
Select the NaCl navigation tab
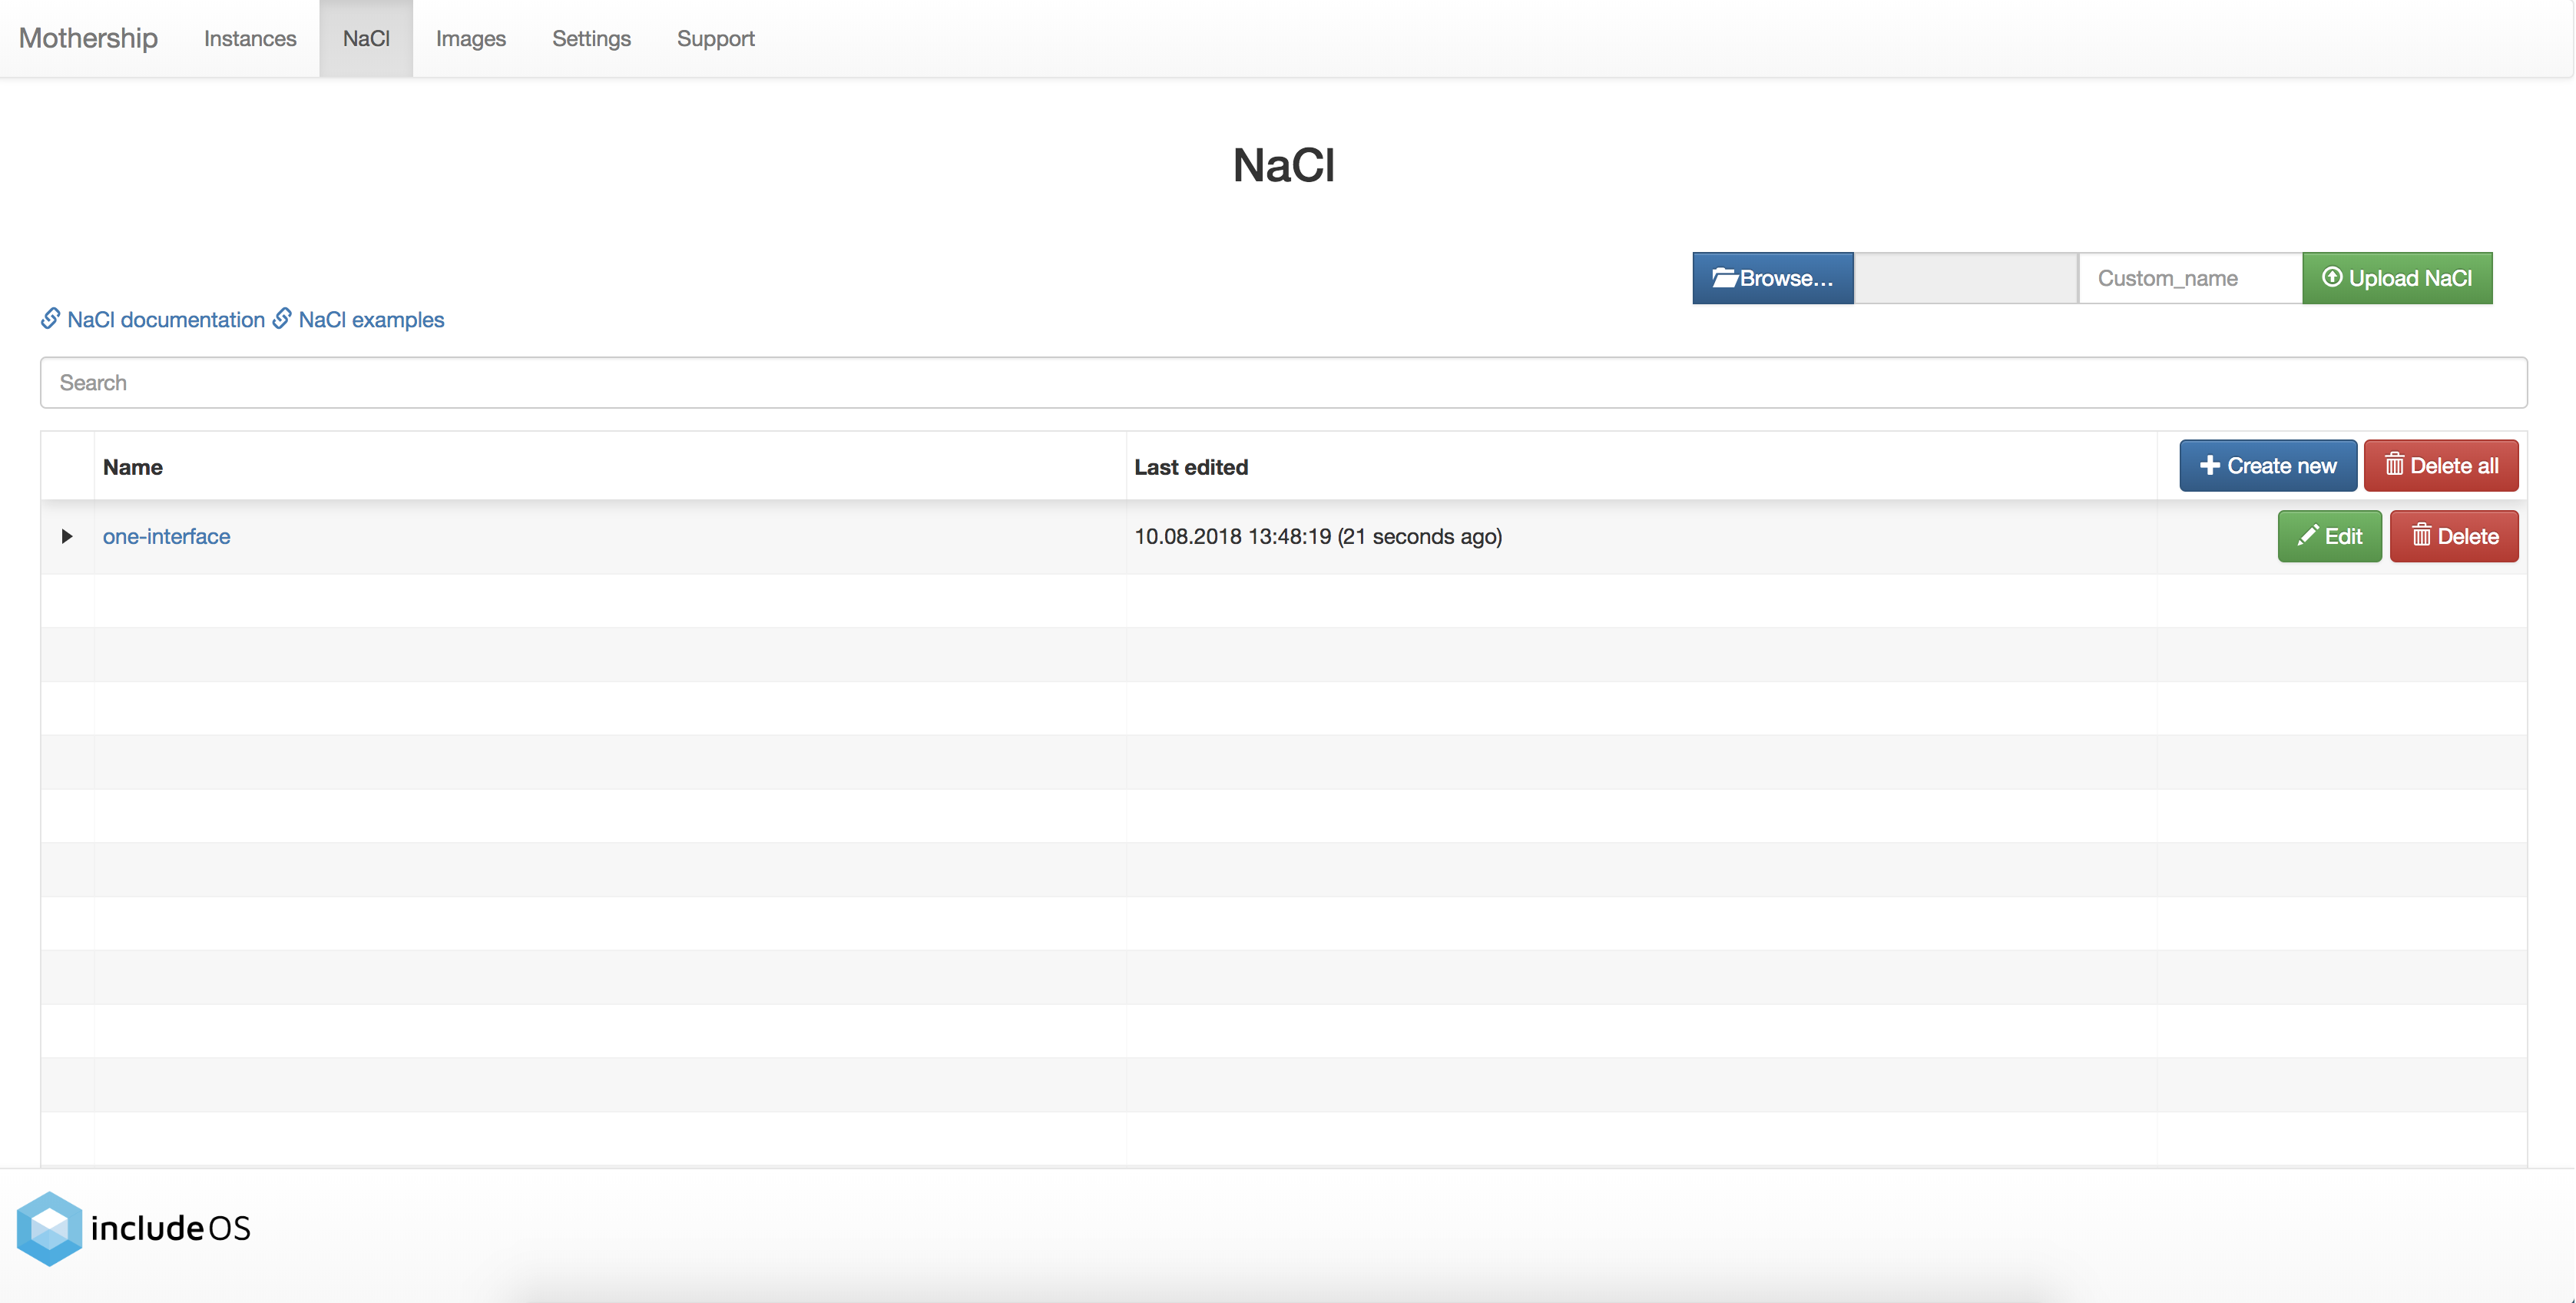366,38
